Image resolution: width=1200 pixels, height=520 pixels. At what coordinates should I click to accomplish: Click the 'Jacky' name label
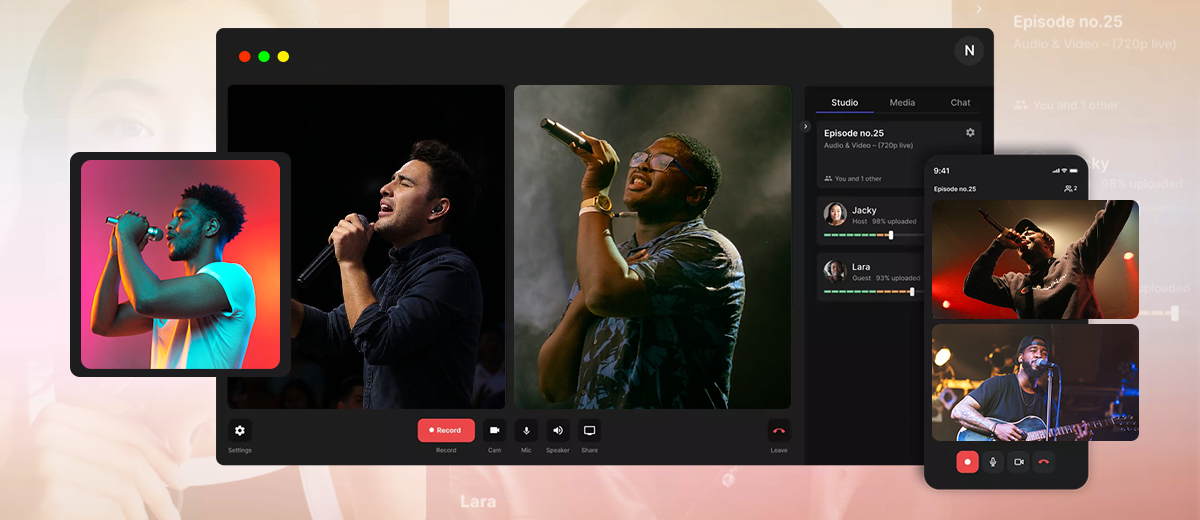(864, 210)
